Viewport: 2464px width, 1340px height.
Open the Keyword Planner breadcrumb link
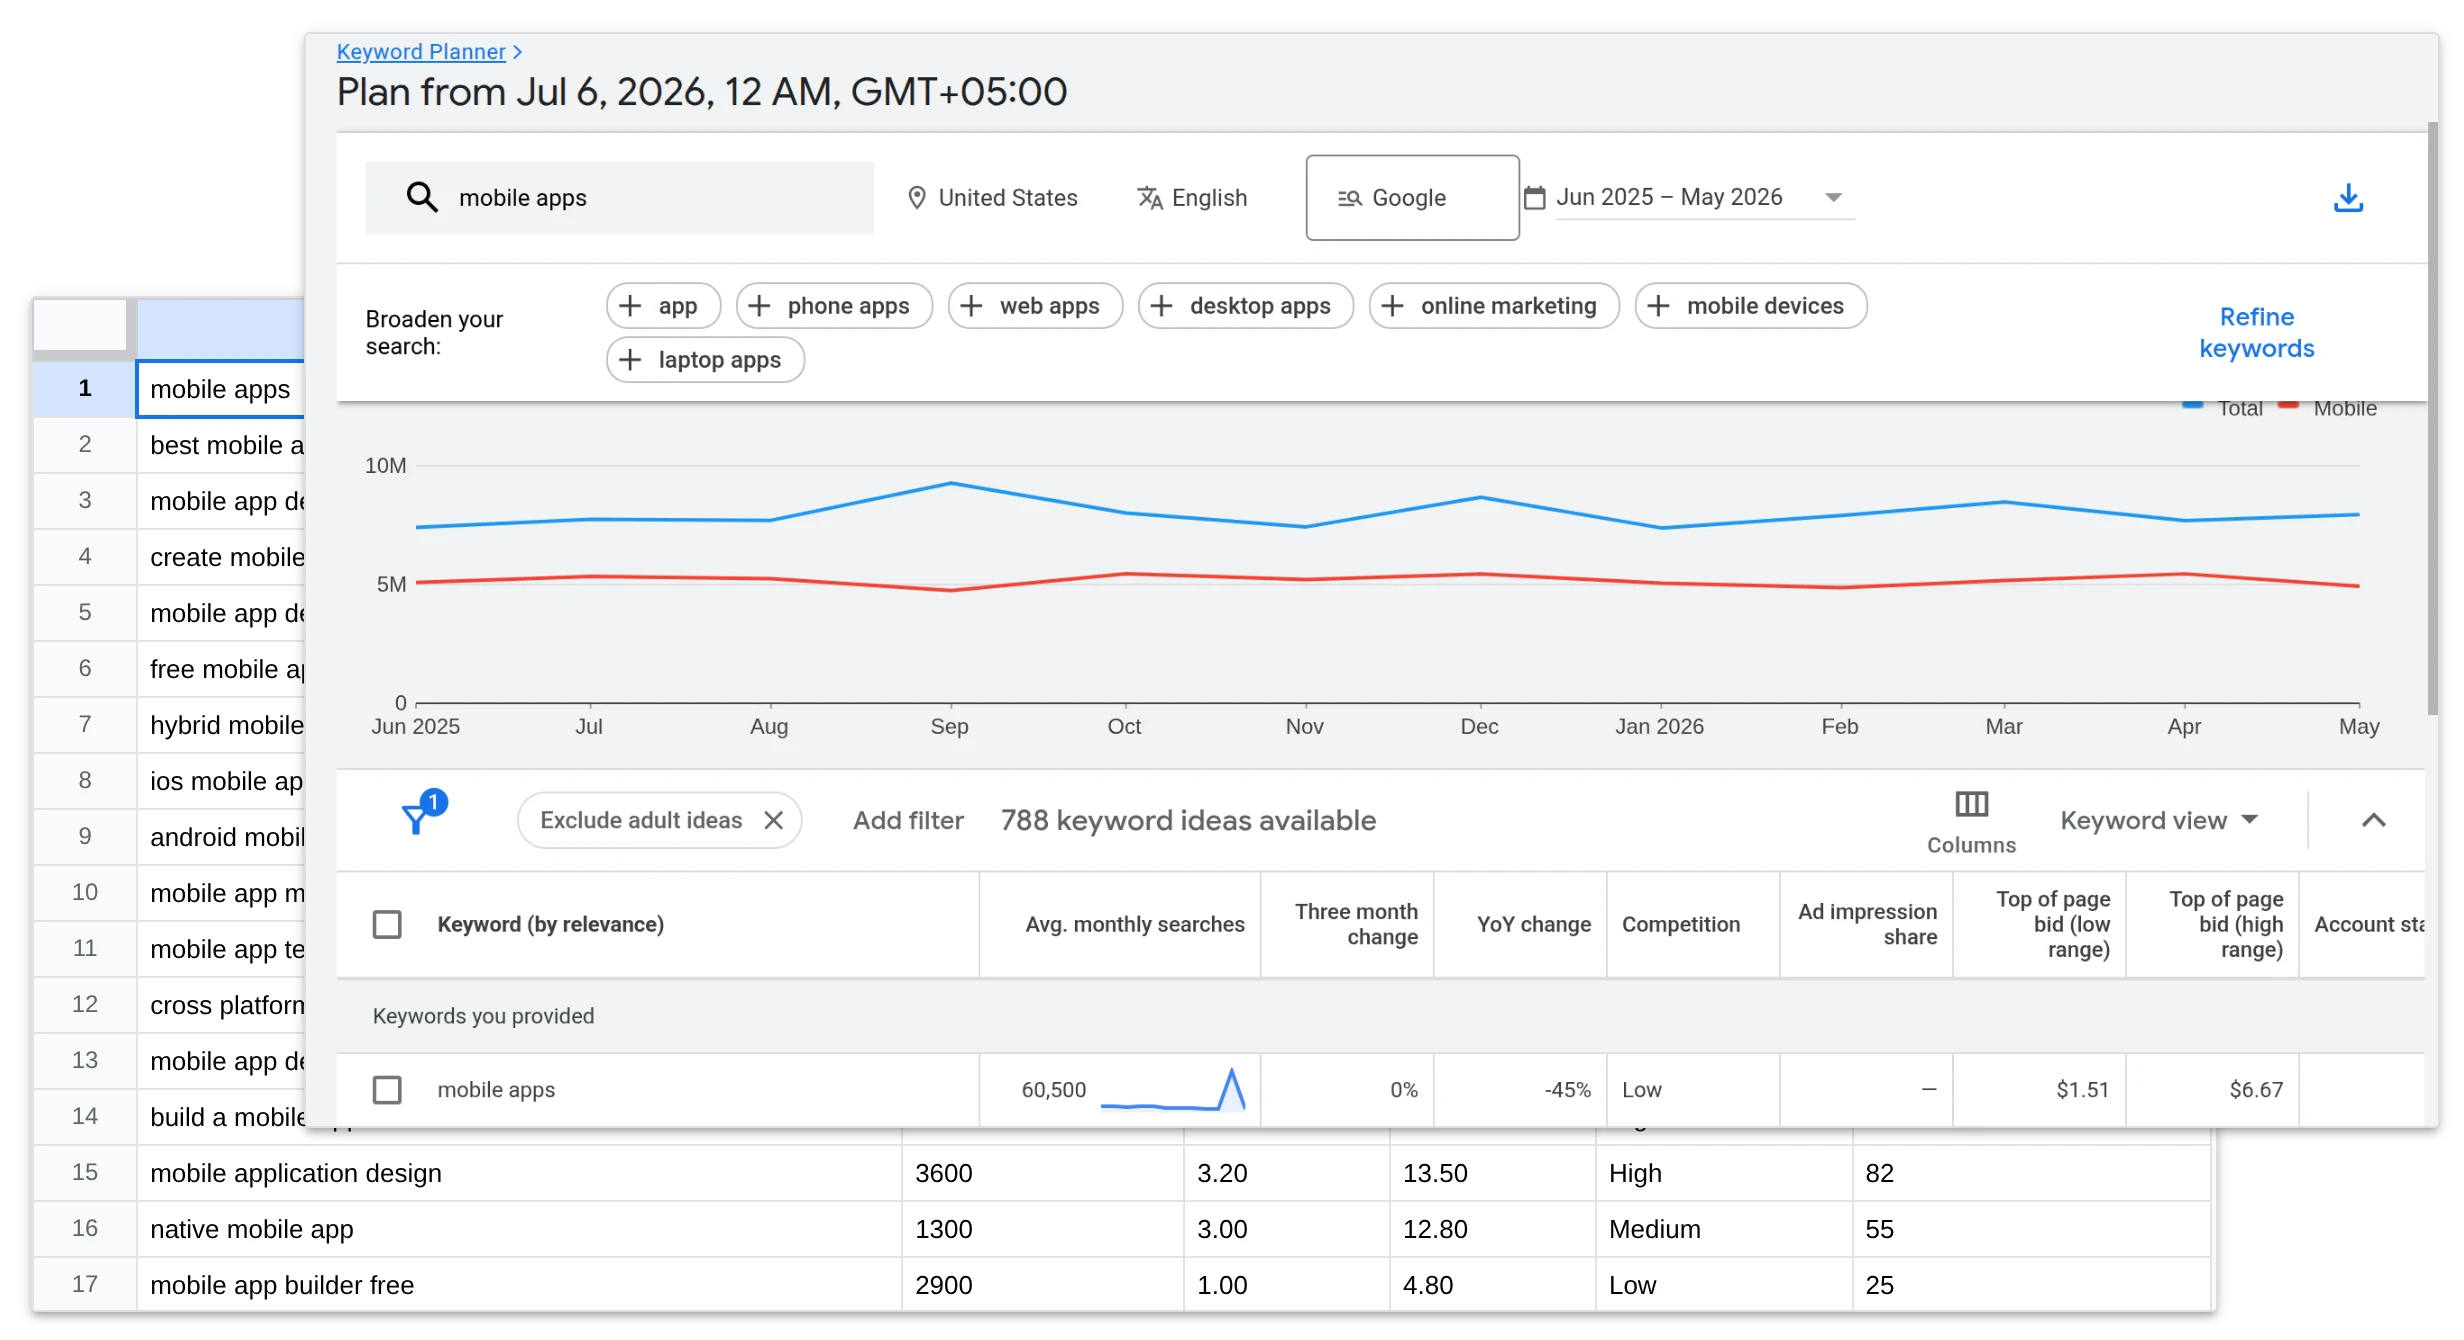pos(421,51)
